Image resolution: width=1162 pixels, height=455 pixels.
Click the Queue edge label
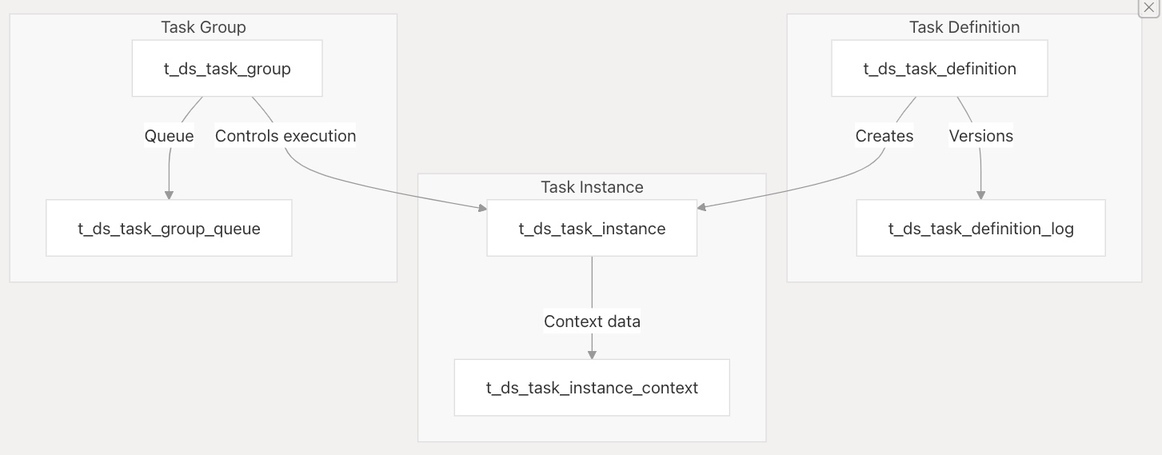coord(169,136)
